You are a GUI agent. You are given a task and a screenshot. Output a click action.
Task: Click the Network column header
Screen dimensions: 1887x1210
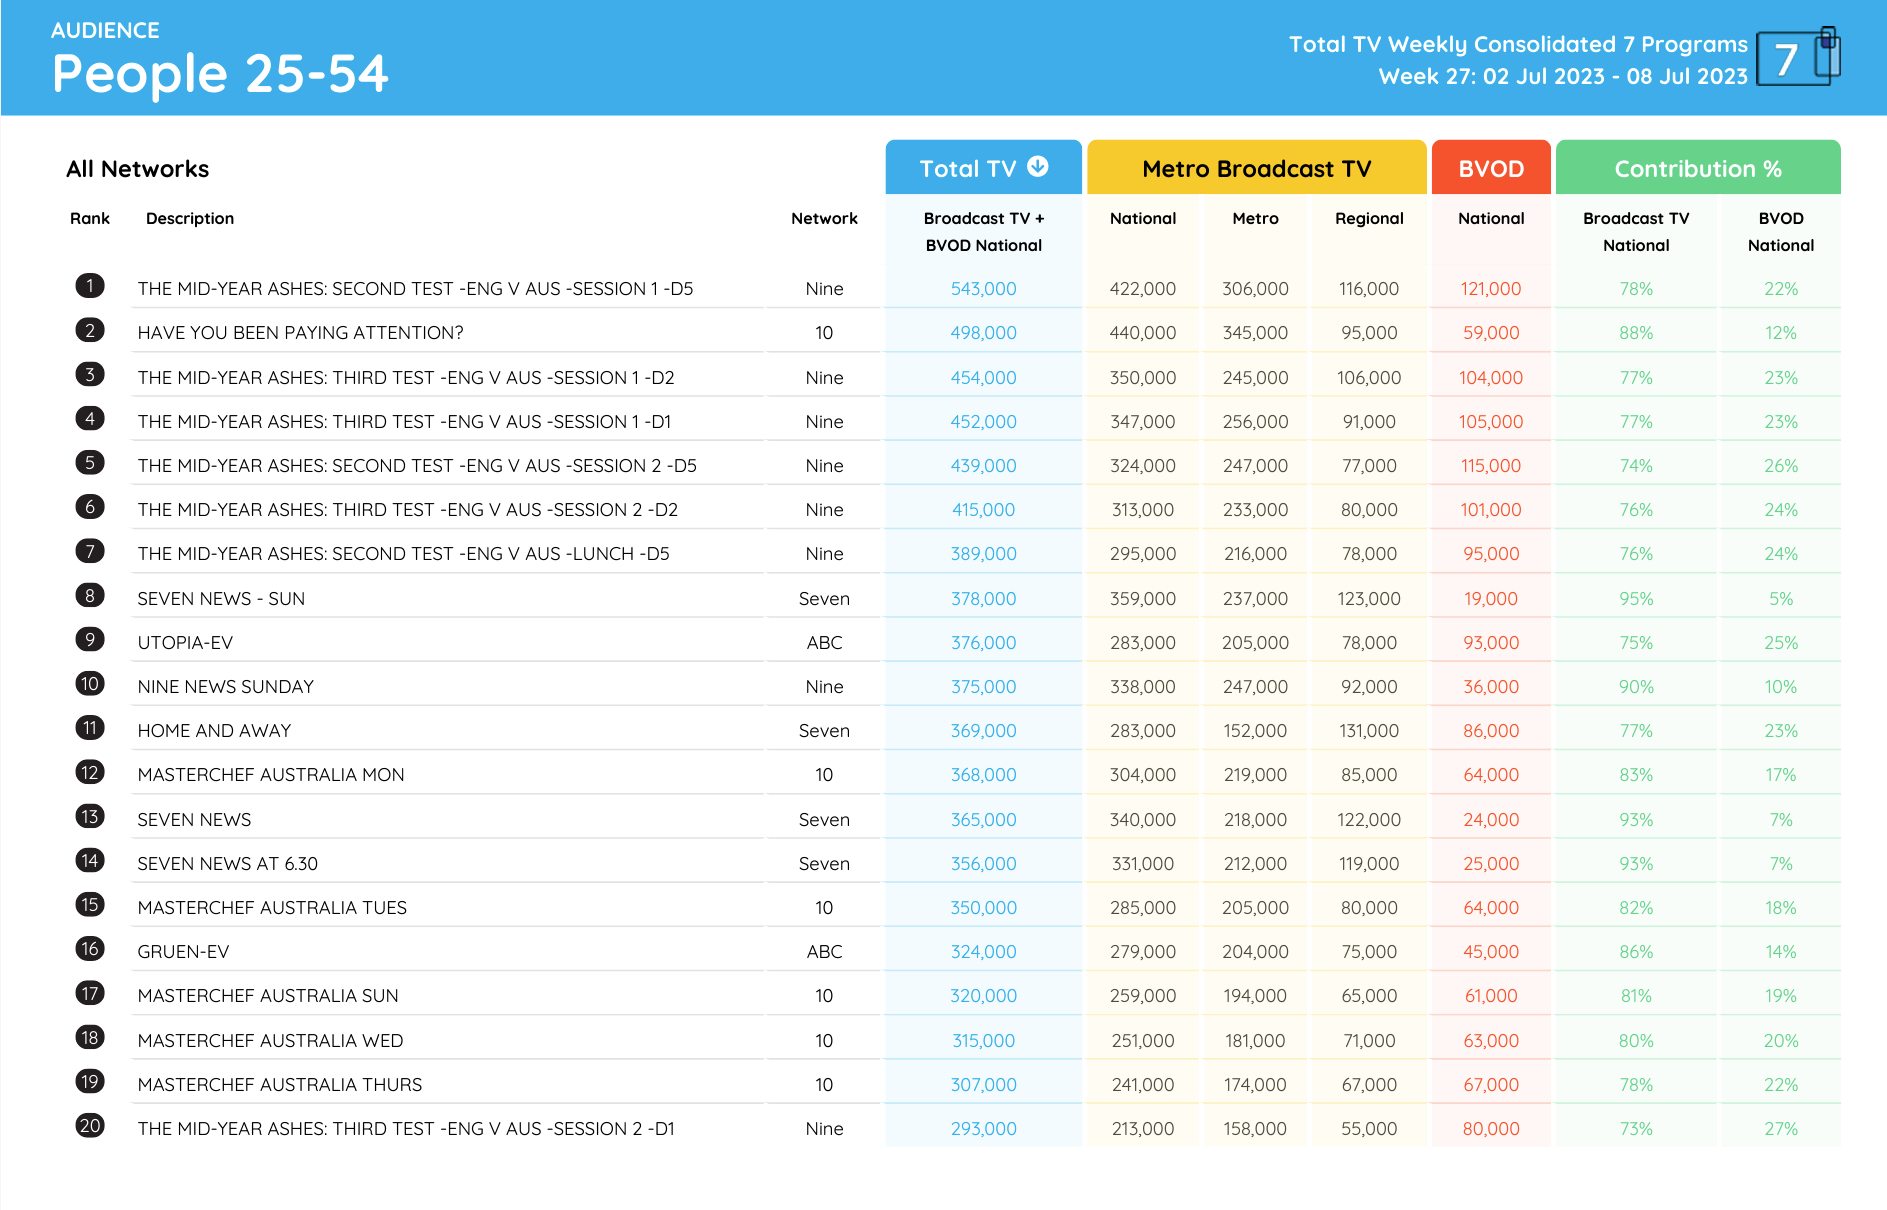pos(824,218)
